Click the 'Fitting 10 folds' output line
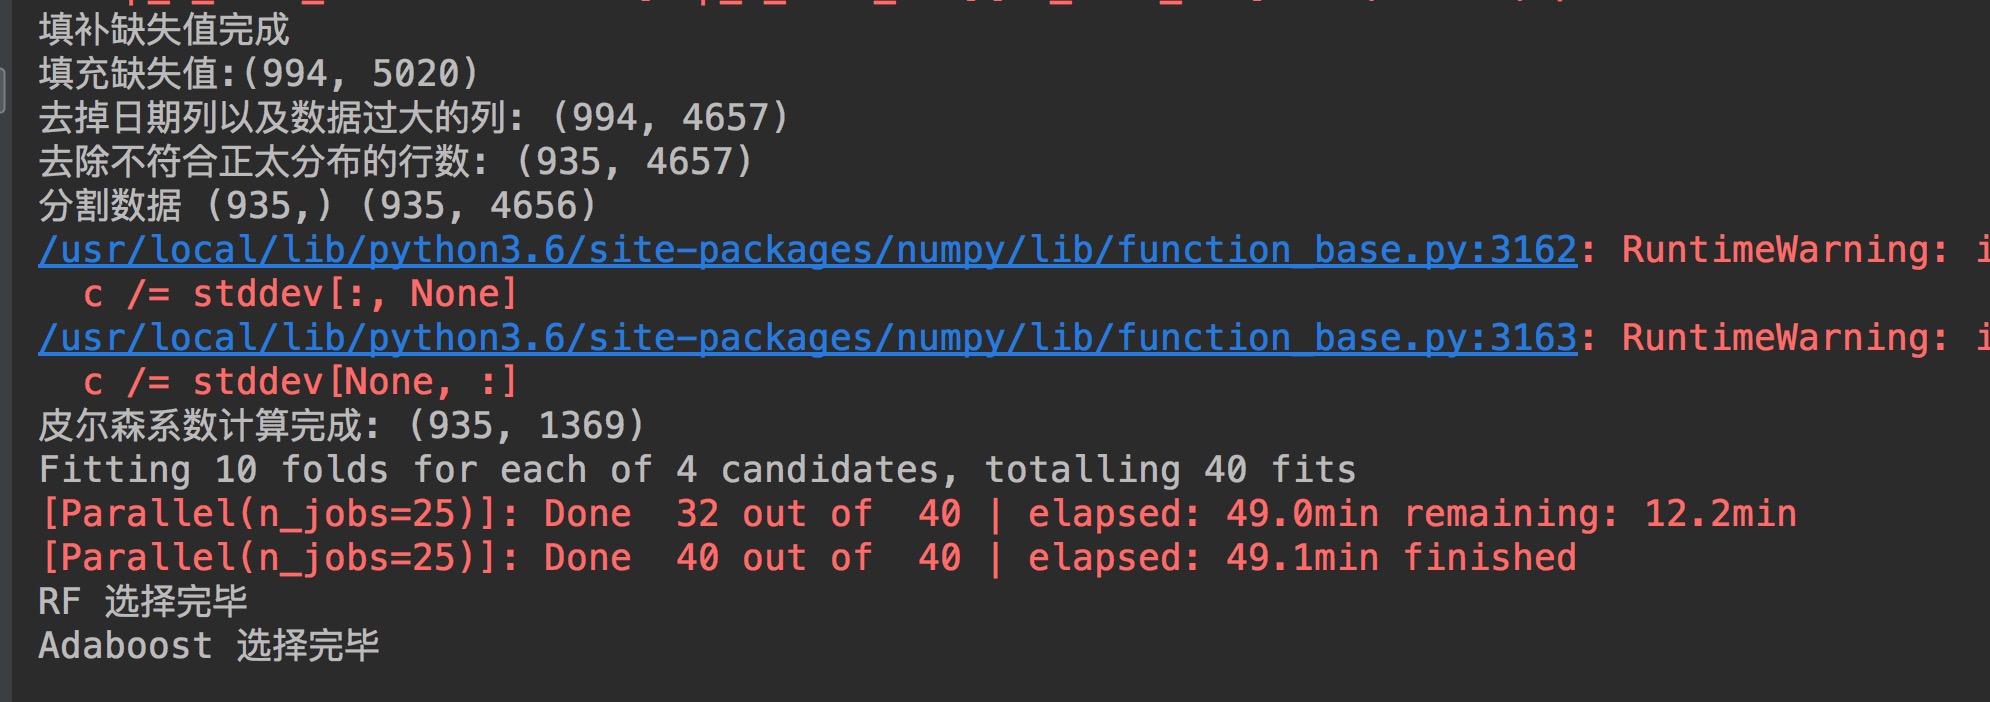1990x702 pixels. [x=697, y=470]
